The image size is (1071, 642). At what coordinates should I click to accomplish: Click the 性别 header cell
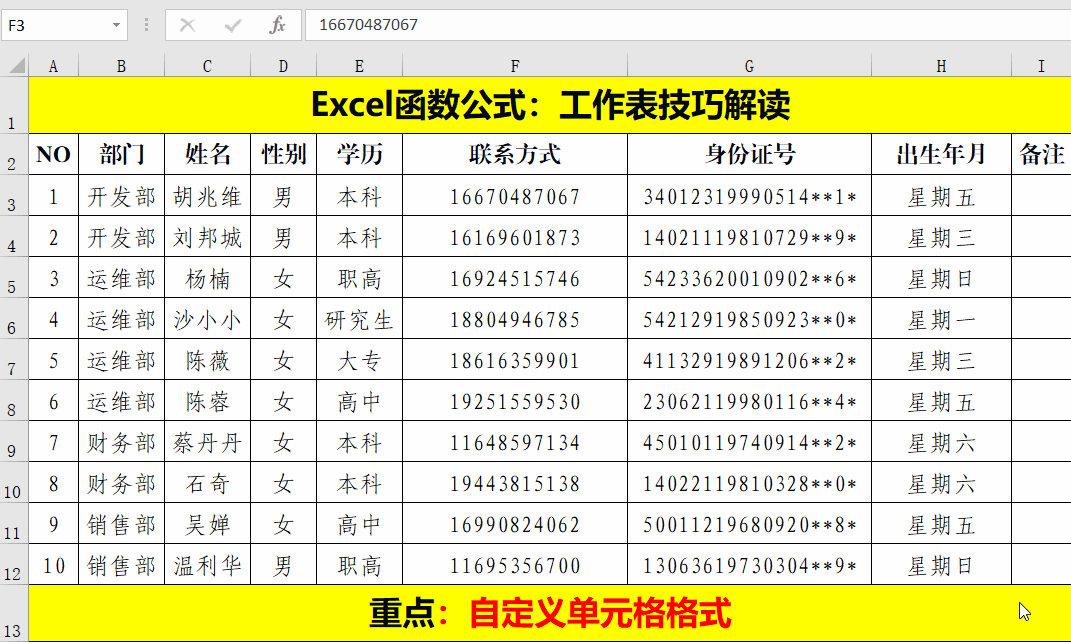coord(283,154)
